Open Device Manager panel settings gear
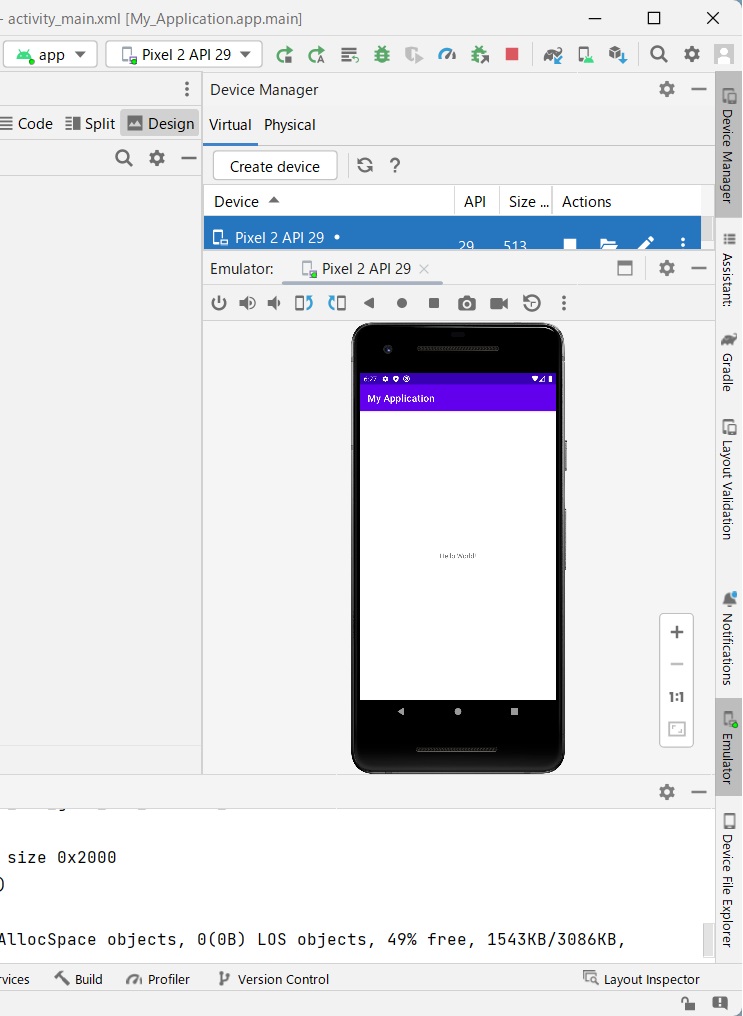The image size is (743, 1016). click(667, 89)
